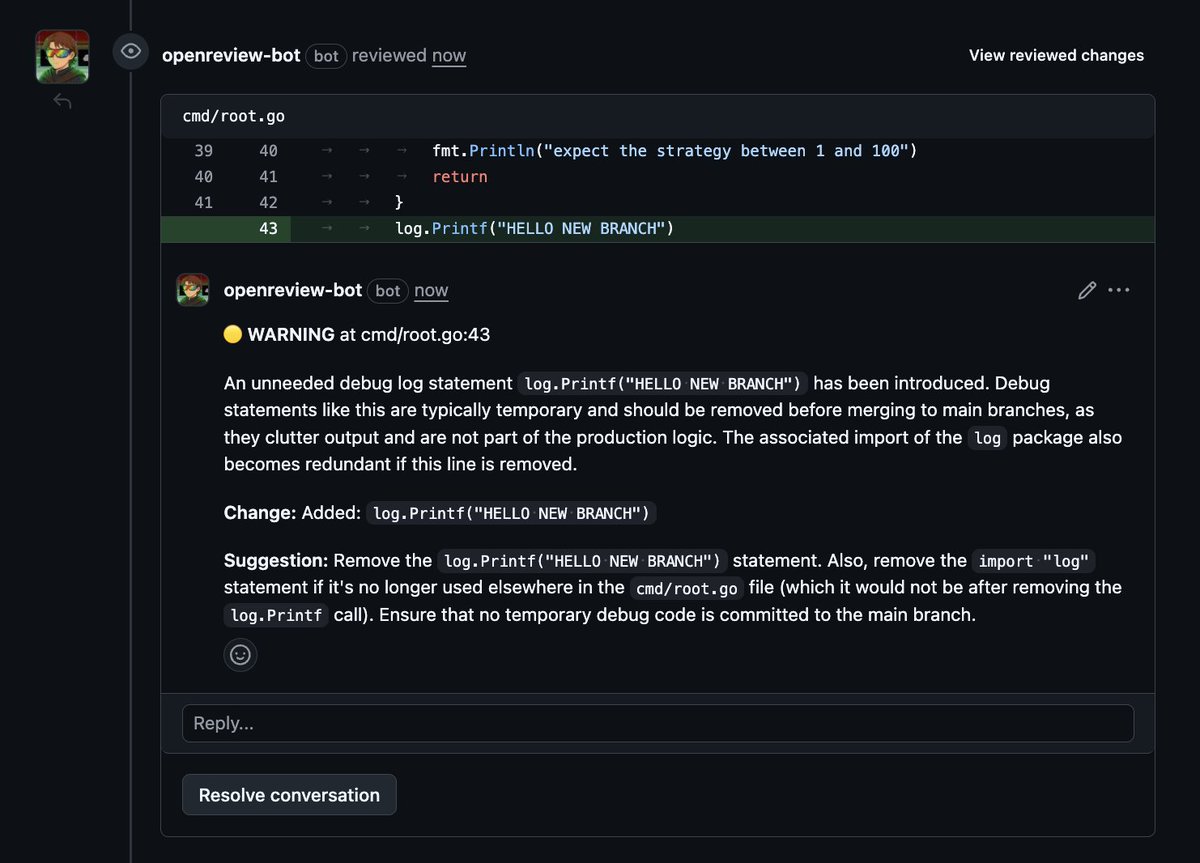Click line number 39 in the old column
The height and width of the screenshot is (863, 1200).
[203, 151]
